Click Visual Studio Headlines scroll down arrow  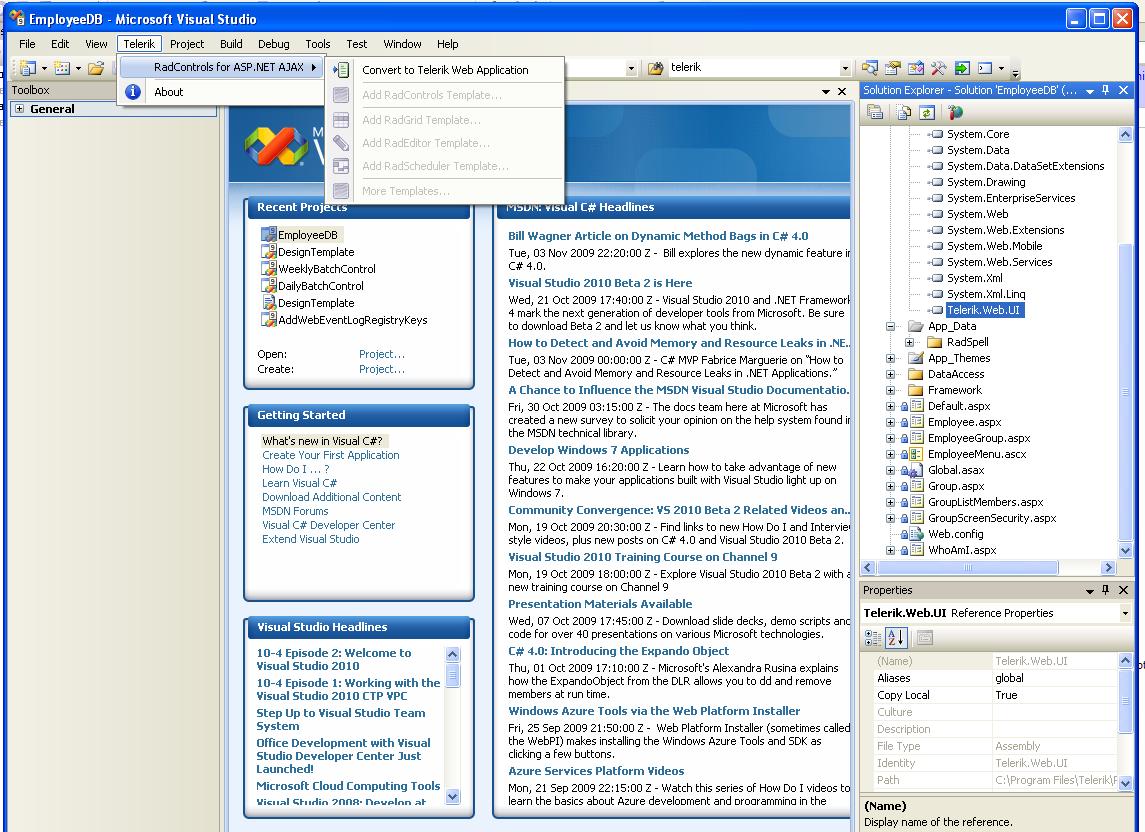click(453, 796)
